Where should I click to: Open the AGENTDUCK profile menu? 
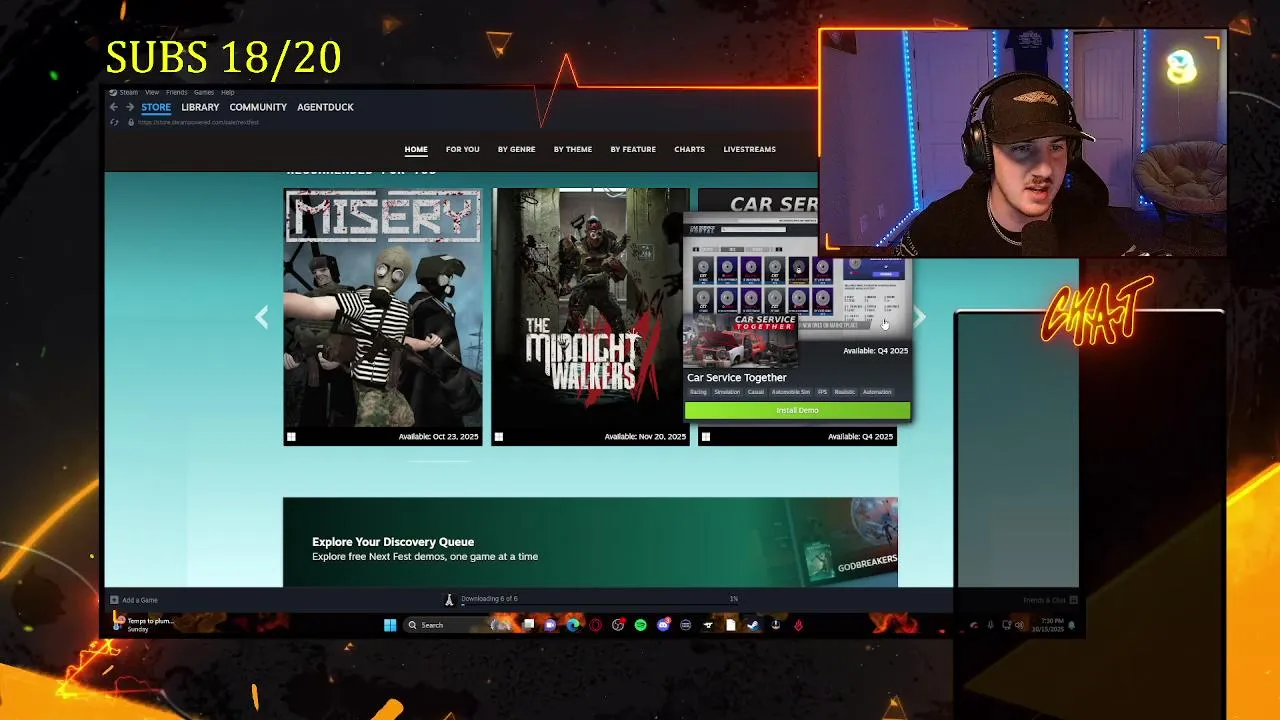pyautogui.click(x=325, y=107)
